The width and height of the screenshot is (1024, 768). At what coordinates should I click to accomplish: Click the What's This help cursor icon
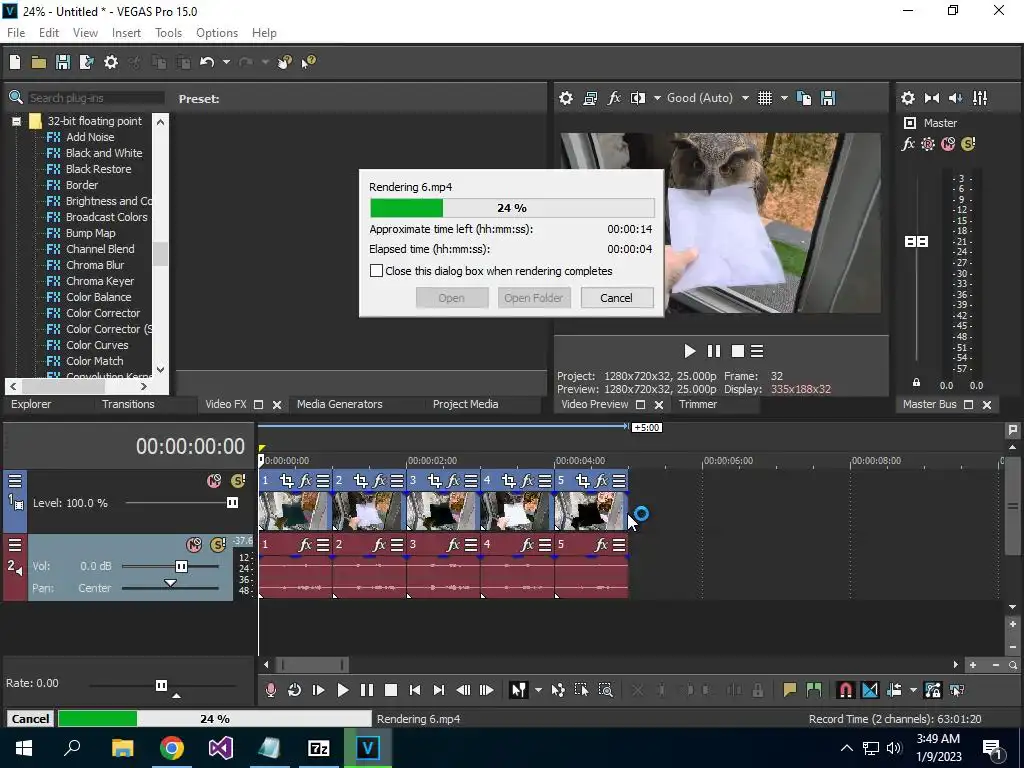pos(308,62)
